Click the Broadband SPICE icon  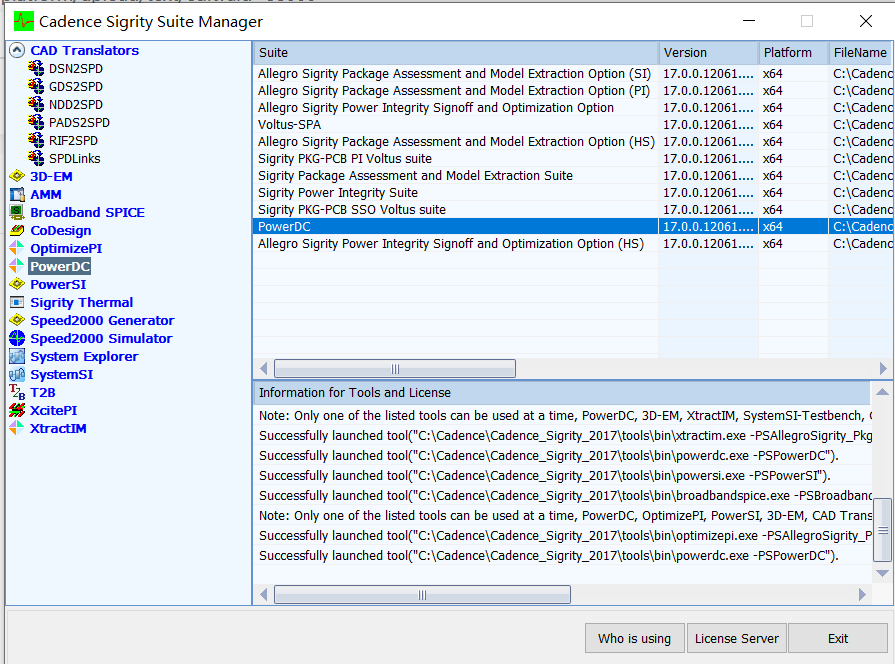17,212
